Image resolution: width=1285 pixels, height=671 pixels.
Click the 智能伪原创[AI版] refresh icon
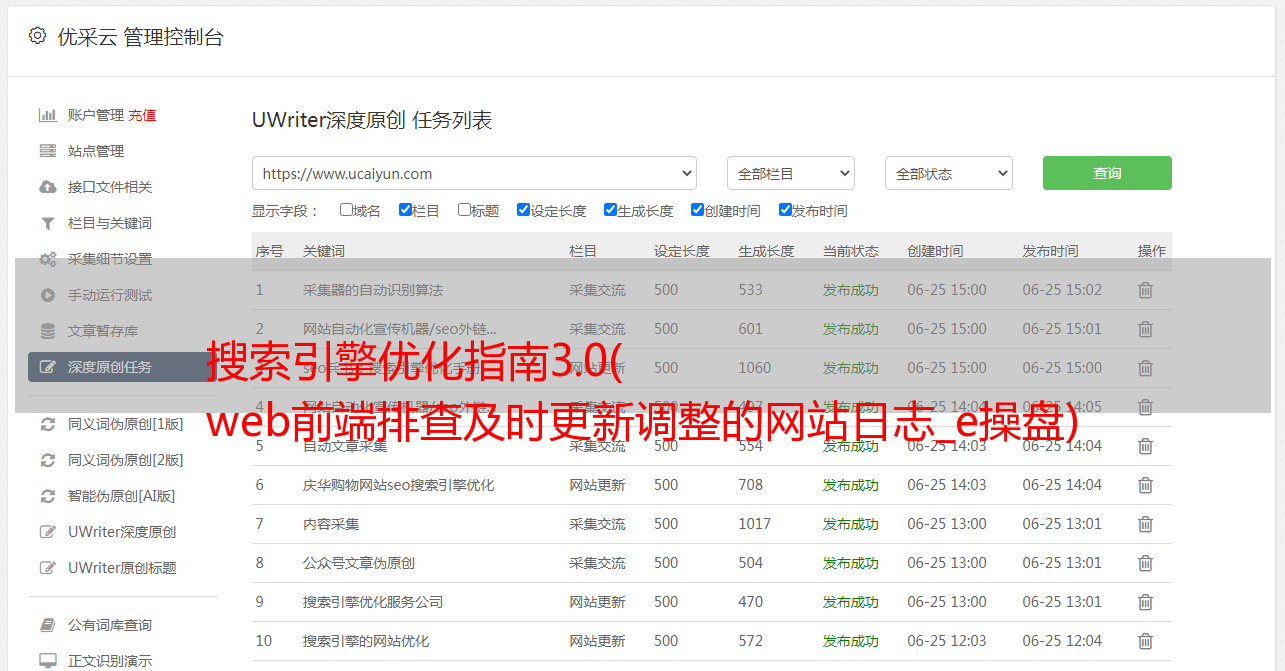(47, 496)
